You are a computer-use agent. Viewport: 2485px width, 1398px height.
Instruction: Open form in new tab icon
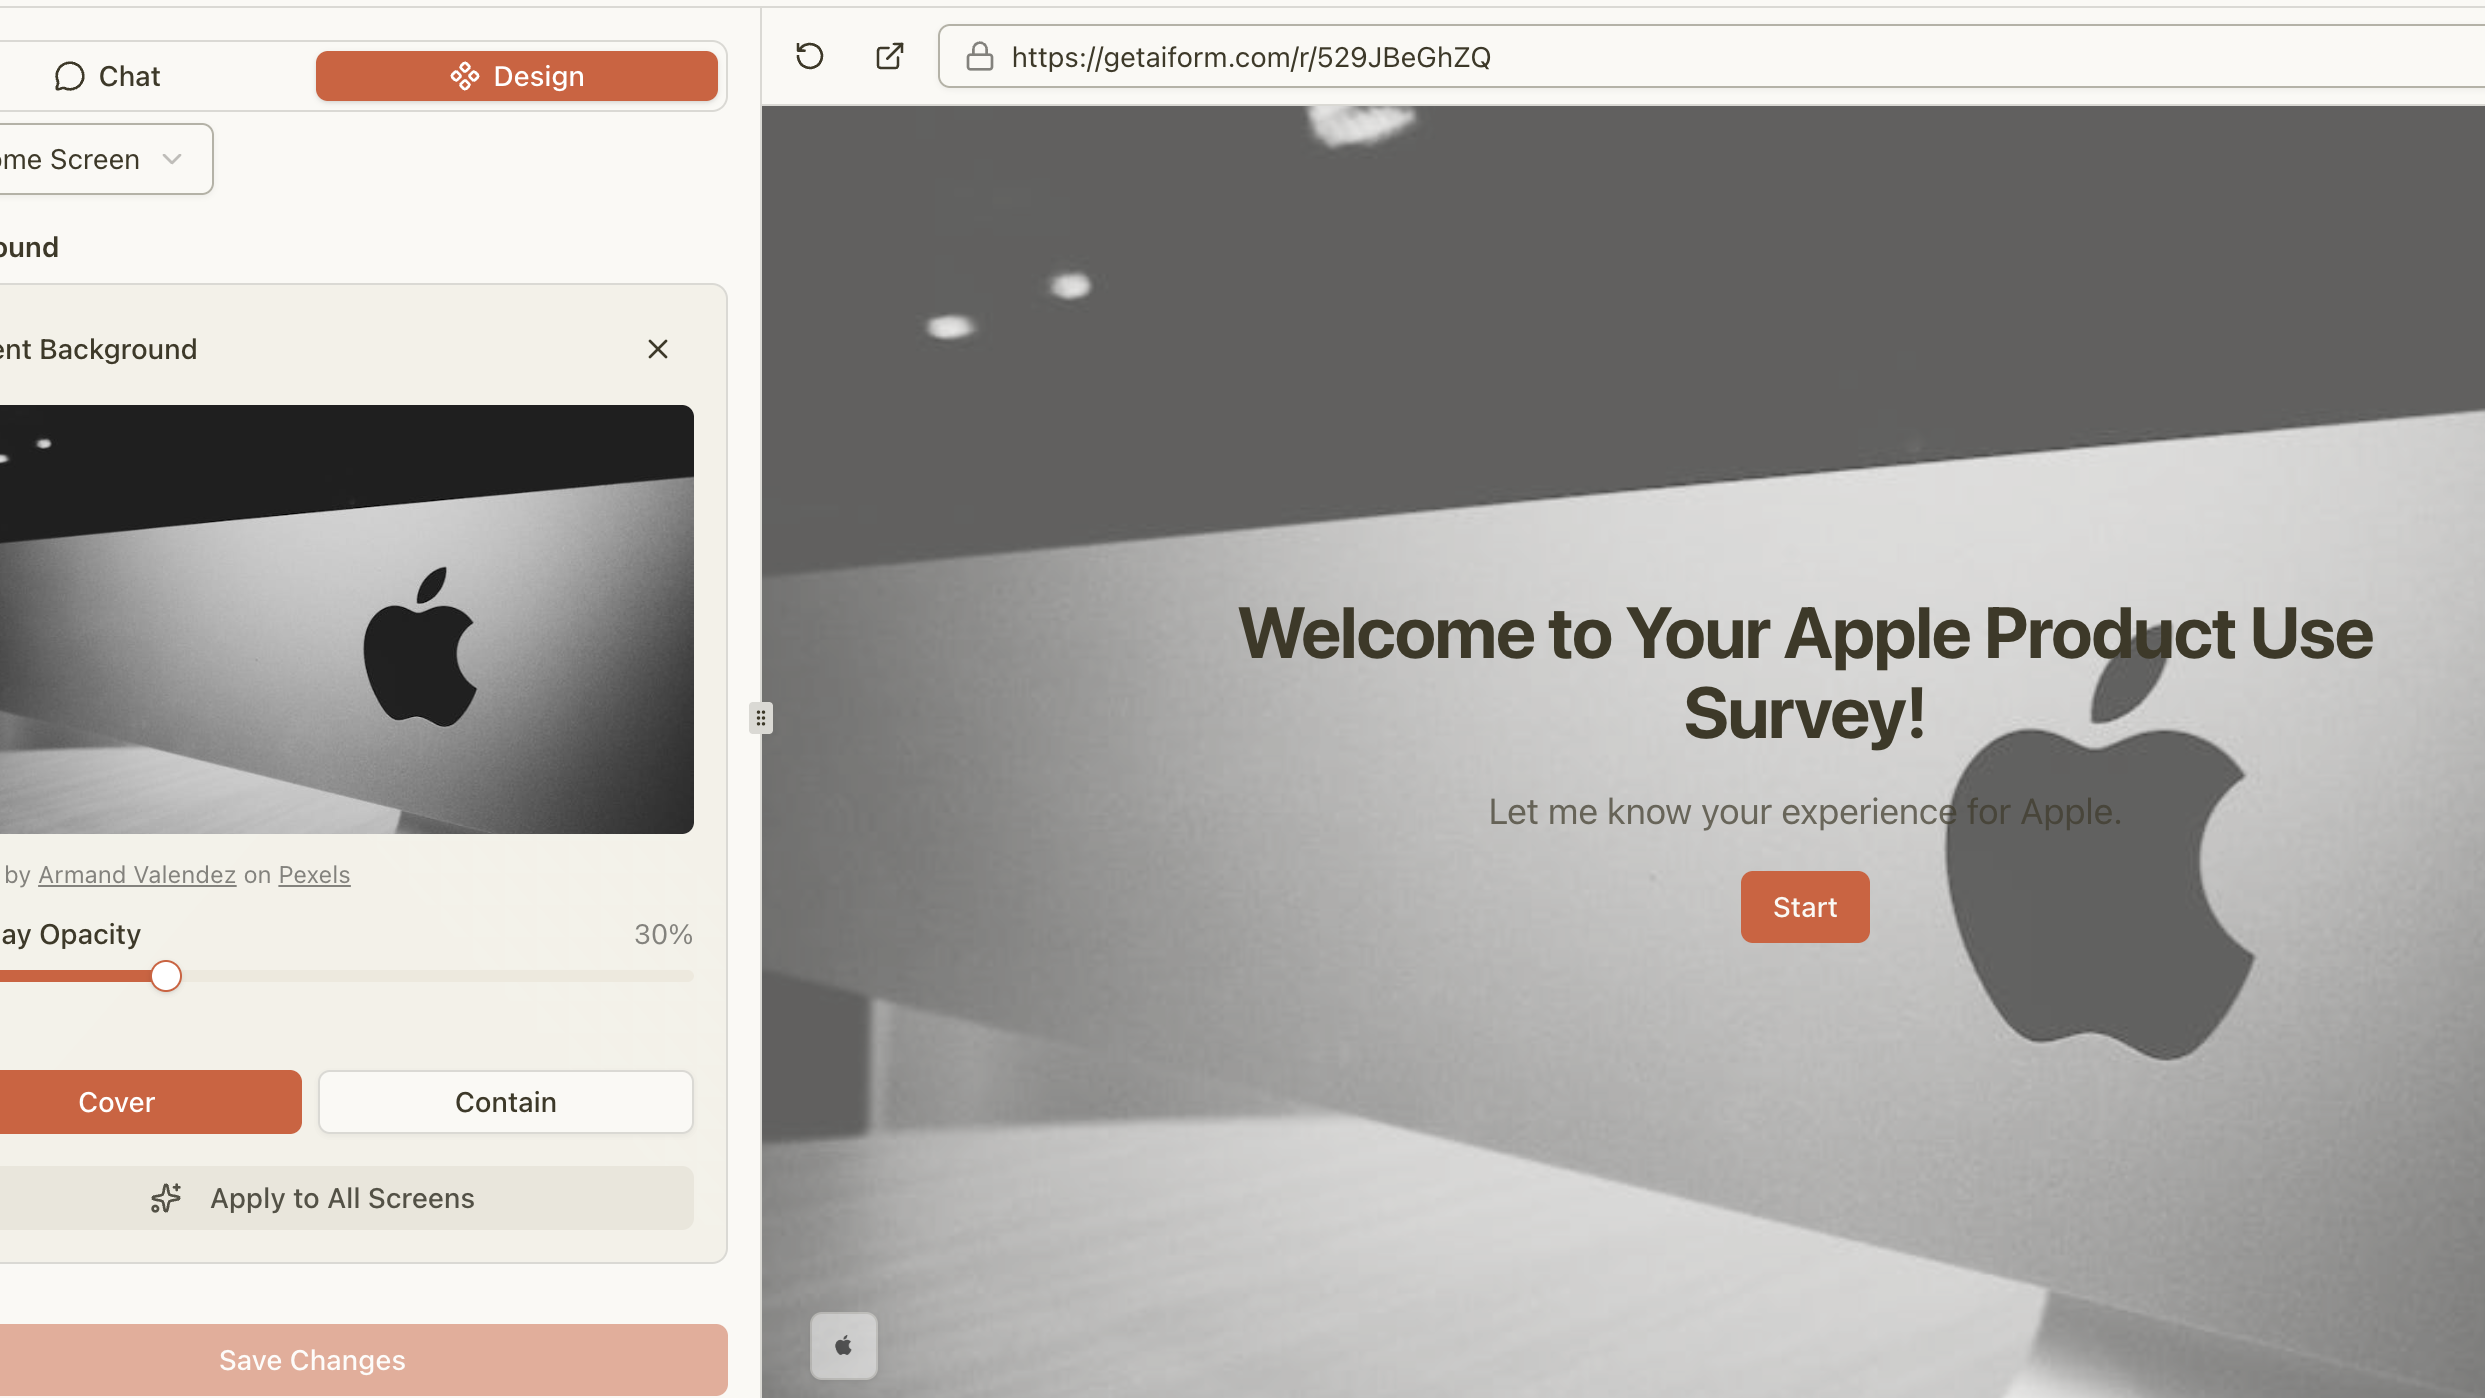889,56
